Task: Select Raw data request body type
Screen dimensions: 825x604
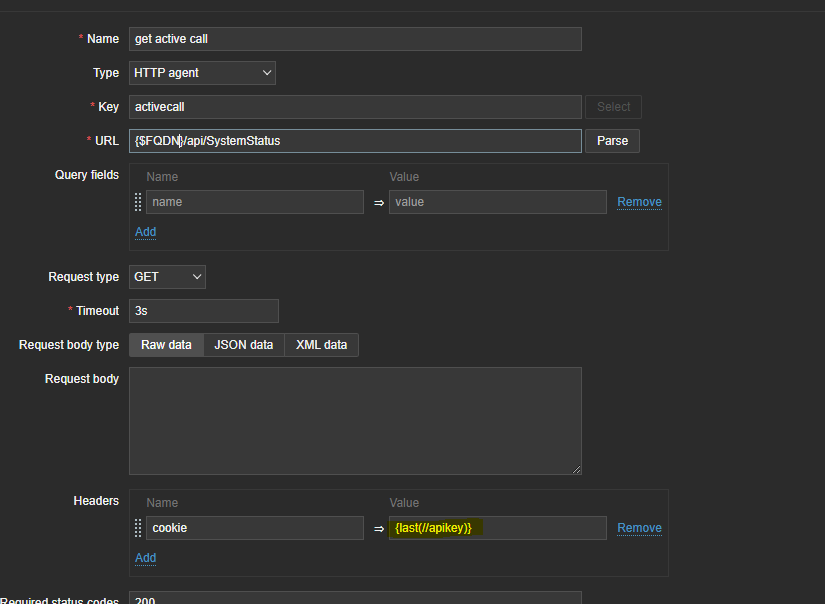Action: (x=166, y=345)
